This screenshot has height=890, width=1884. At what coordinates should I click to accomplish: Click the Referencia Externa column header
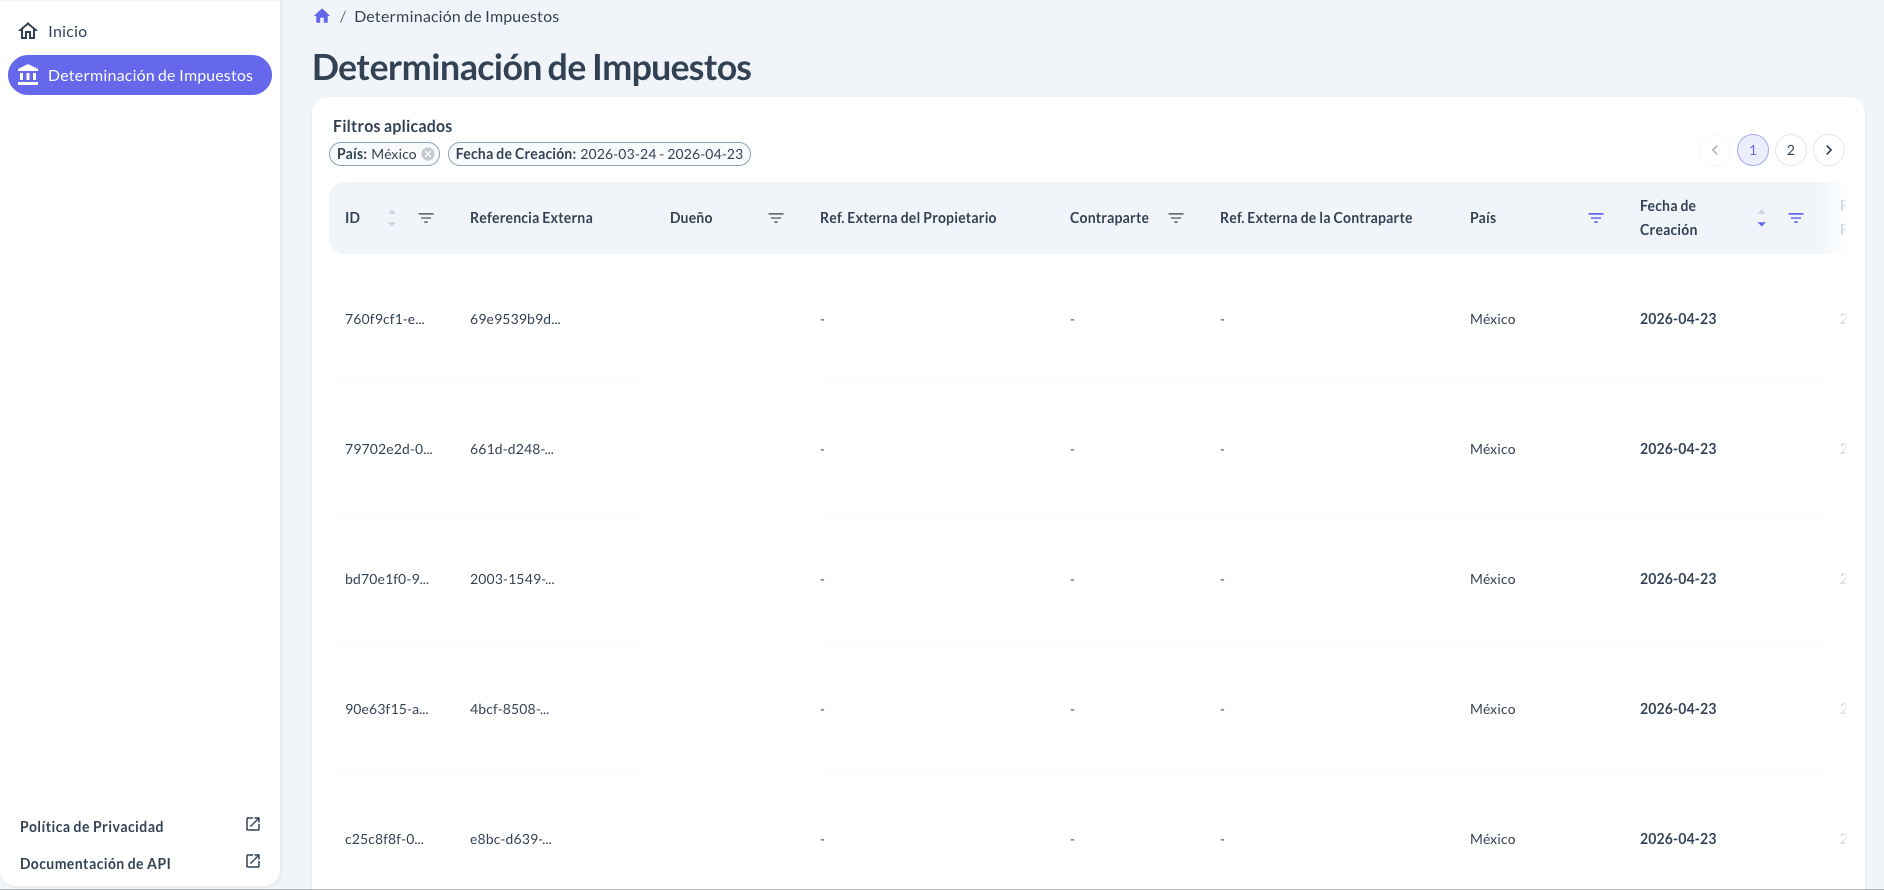(x=531, y=218)
